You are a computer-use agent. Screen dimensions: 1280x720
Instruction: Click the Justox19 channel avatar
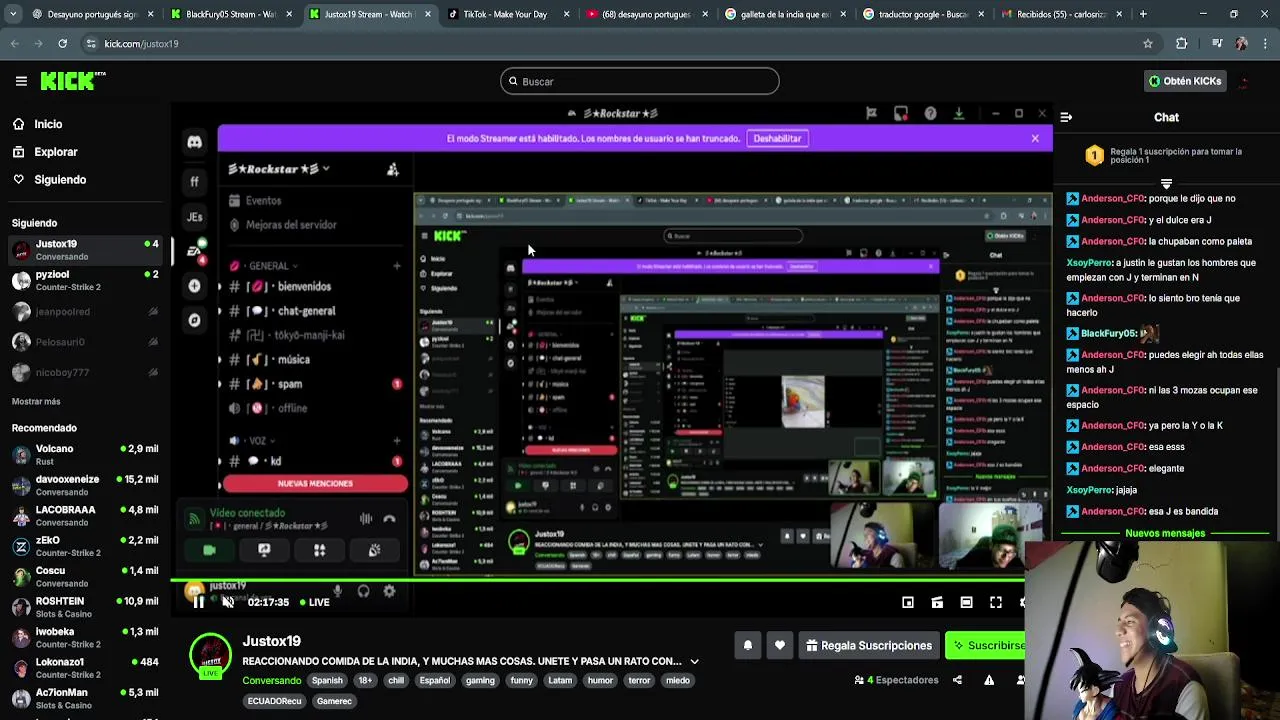pyautogui.click(x=211, y=656)
